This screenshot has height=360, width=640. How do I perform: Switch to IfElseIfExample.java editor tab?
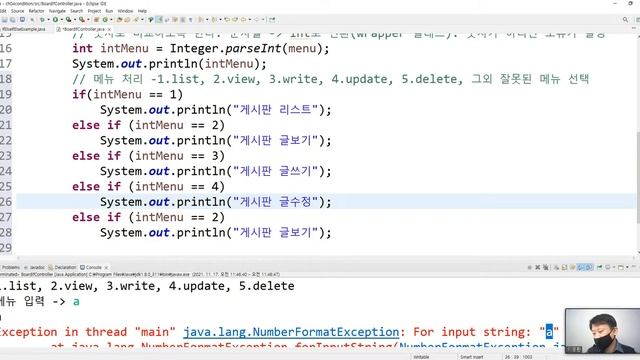click(24, 29)
